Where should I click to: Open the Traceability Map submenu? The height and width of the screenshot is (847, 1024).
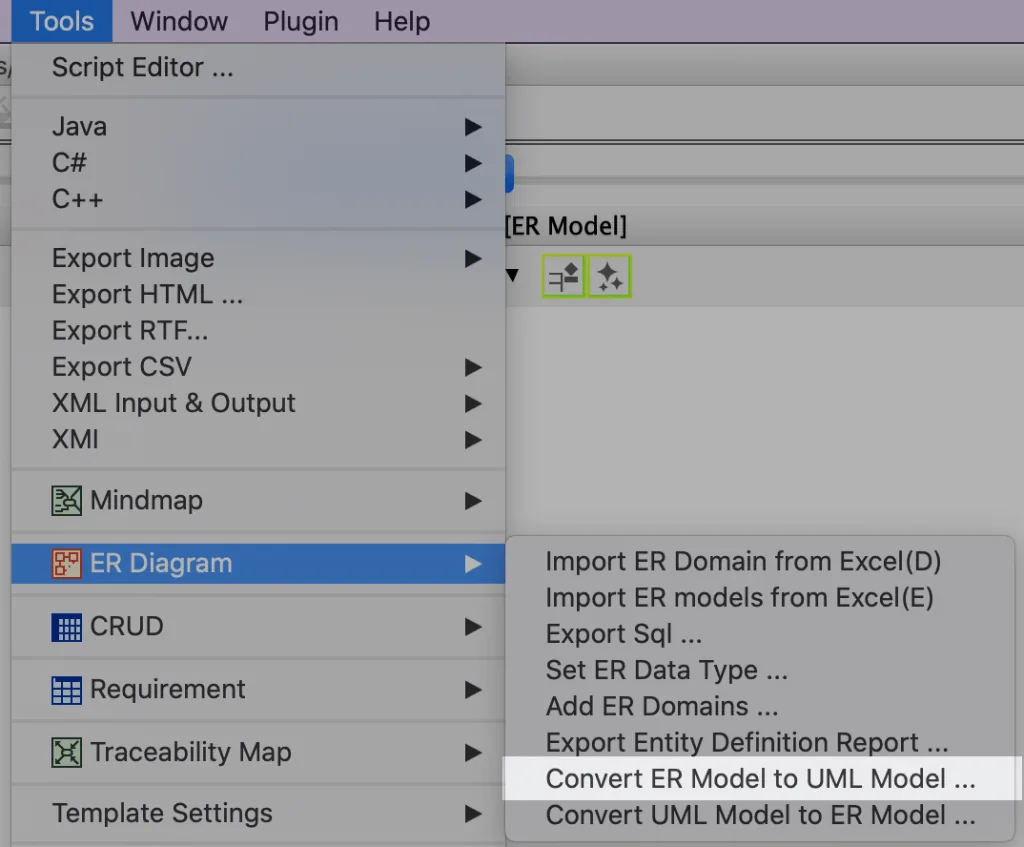click(x=258, y=752)
